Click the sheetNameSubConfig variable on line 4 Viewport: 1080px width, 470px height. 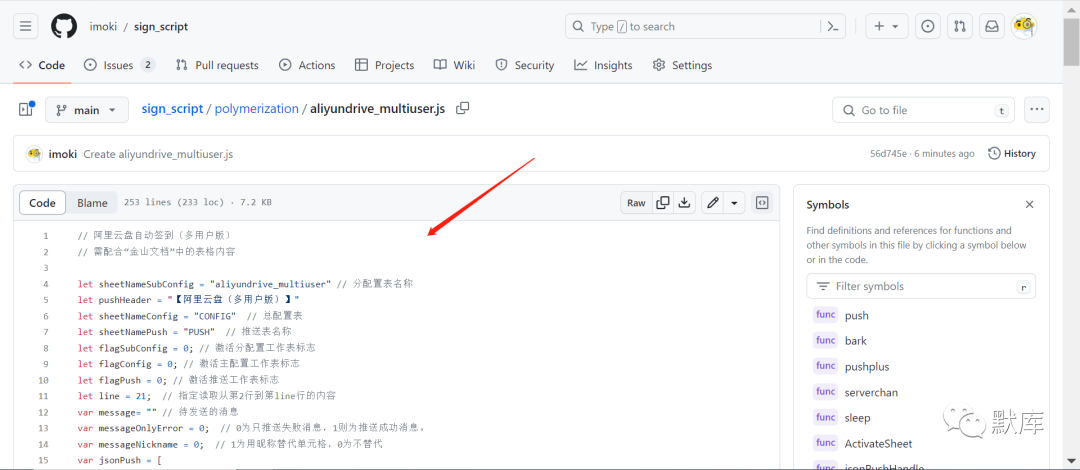[145, 284]
